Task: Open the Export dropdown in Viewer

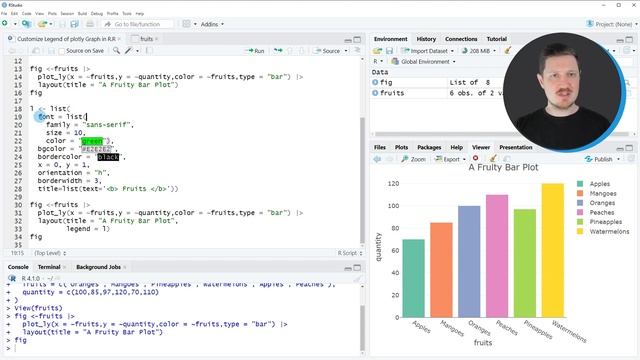Action: click(450, 159)
